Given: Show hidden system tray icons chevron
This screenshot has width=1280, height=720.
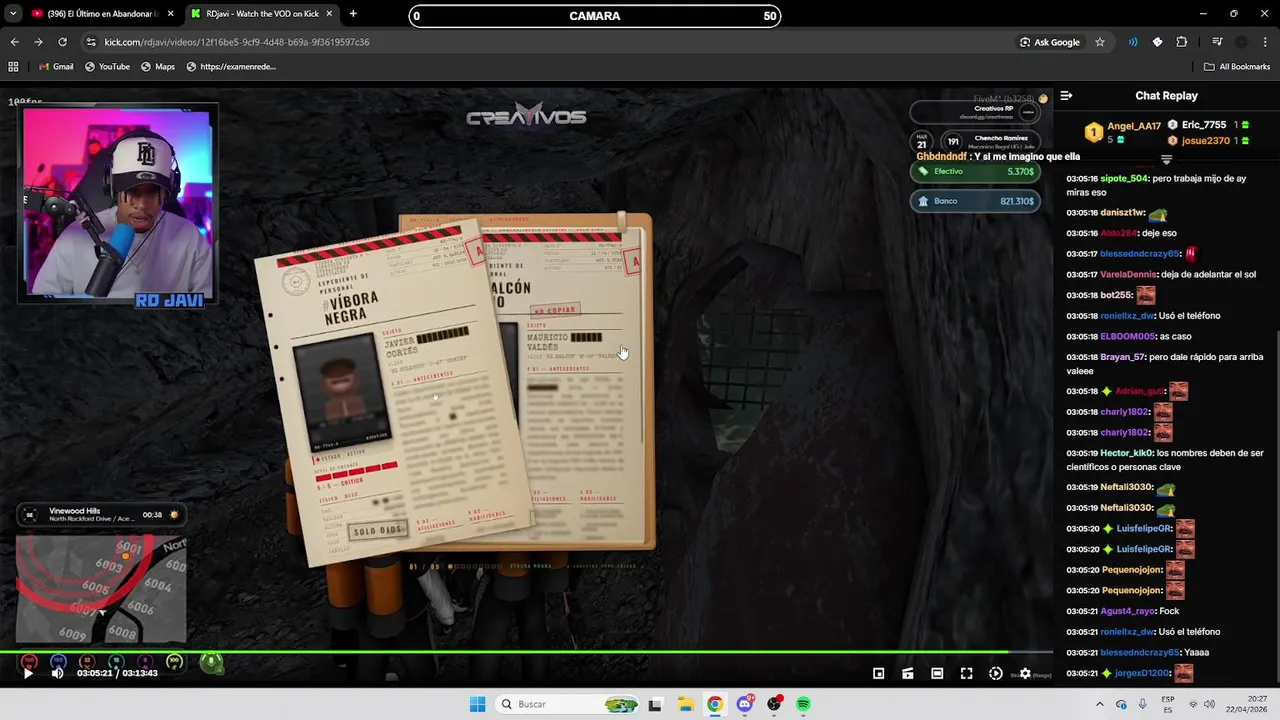Looking at the screenshot, I should 1099,704.
